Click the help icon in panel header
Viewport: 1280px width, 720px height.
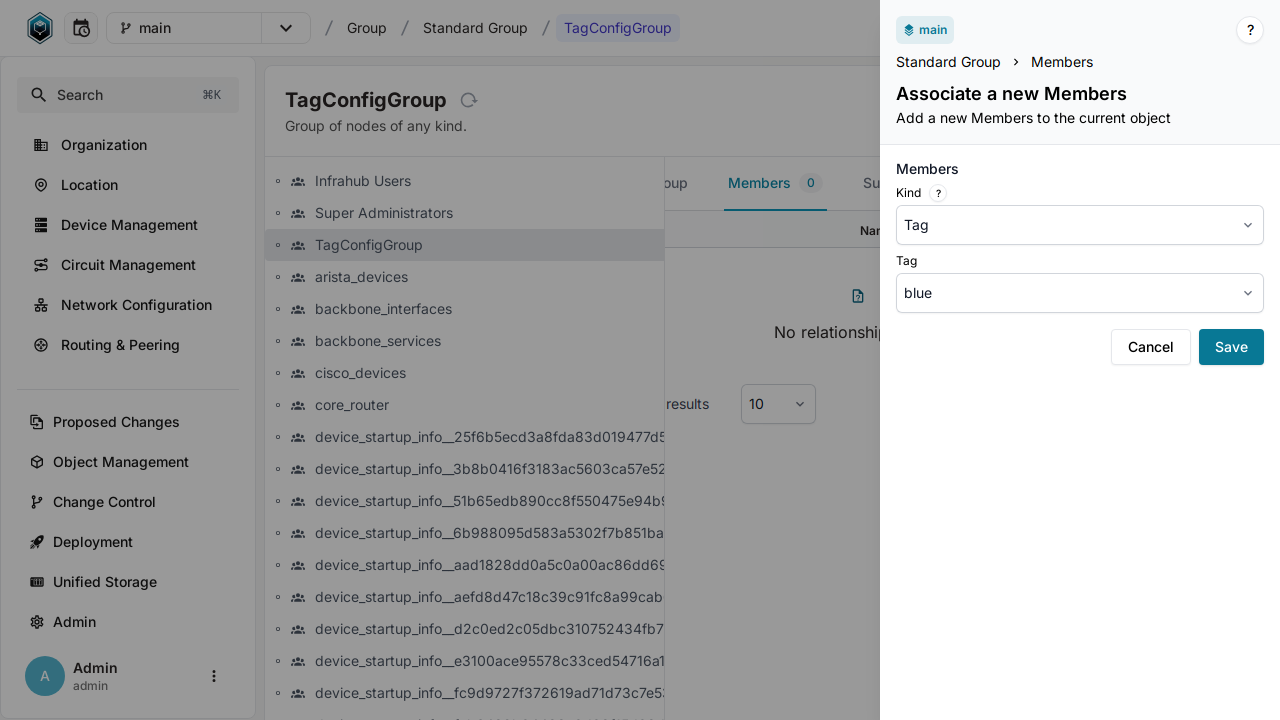coord(1249,30)
